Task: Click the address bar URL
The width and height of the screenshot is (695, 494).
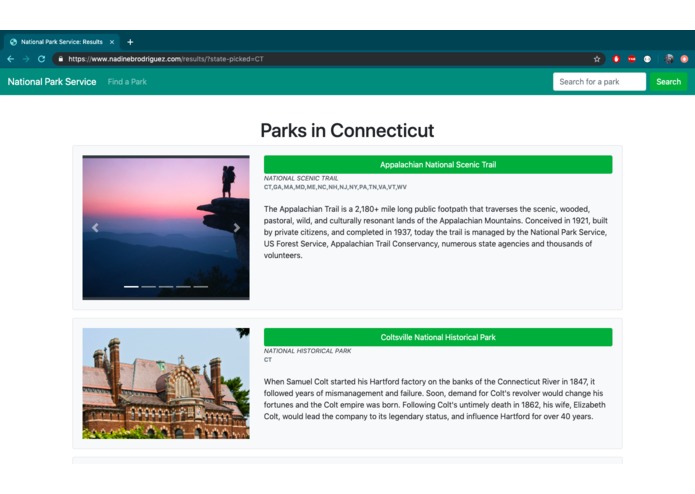Action: 166,59
